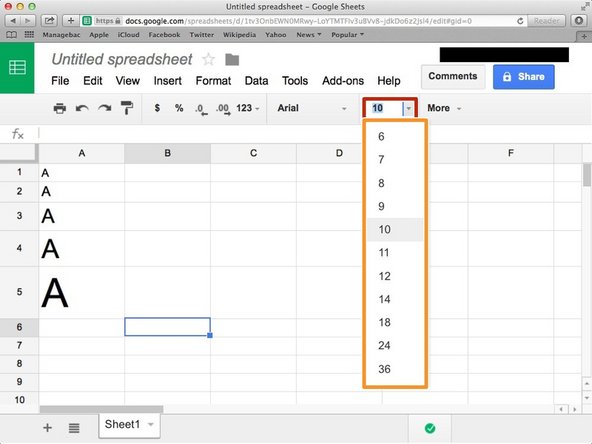Open the 123 number format dropdown
Viewport: 592px width, 444px height.
click(x=248, y=108)
